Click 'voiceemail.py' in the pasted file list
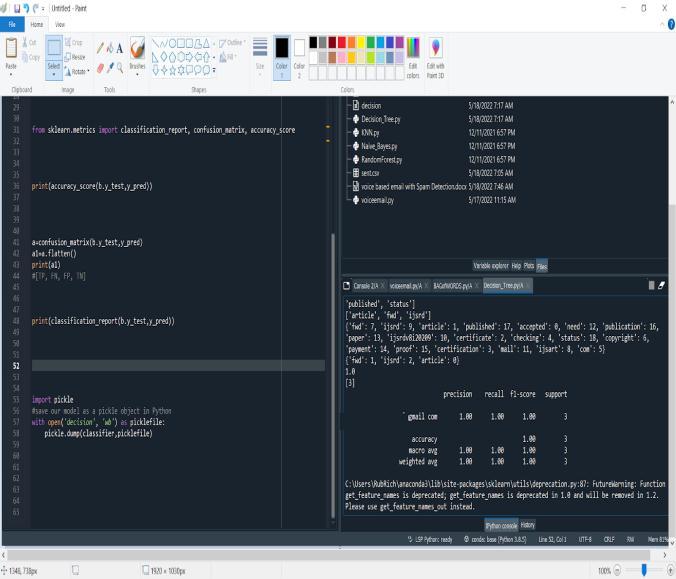The height and width of the screenshot is (579, 676). pyautogui.click(x=377, y=200)
